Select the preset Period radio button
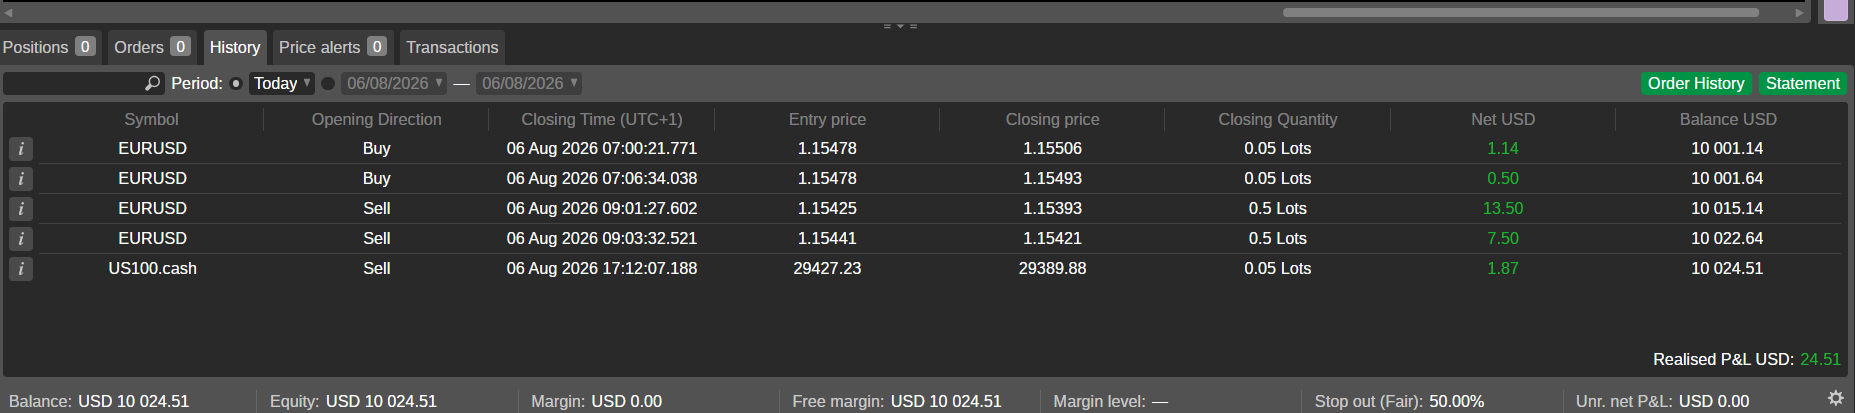 236,84
